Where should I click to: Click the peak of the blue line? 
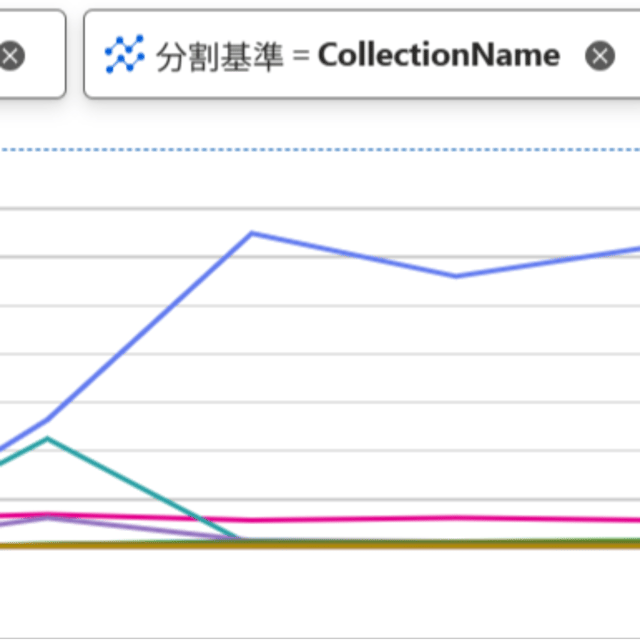tap(253, 234)
